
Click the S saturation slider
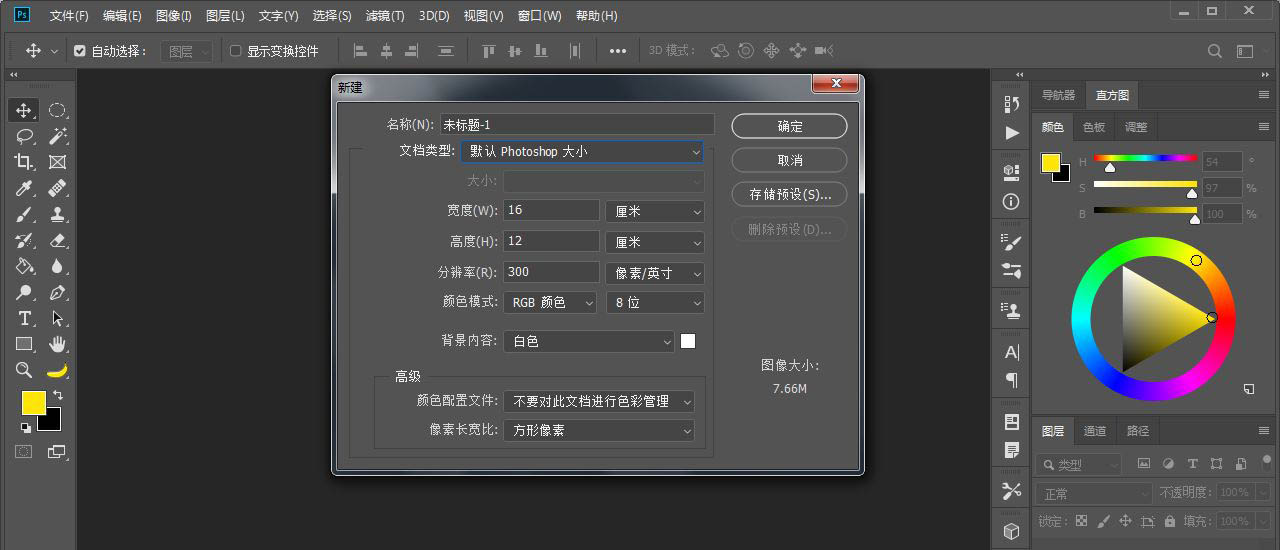[1145, 184]
